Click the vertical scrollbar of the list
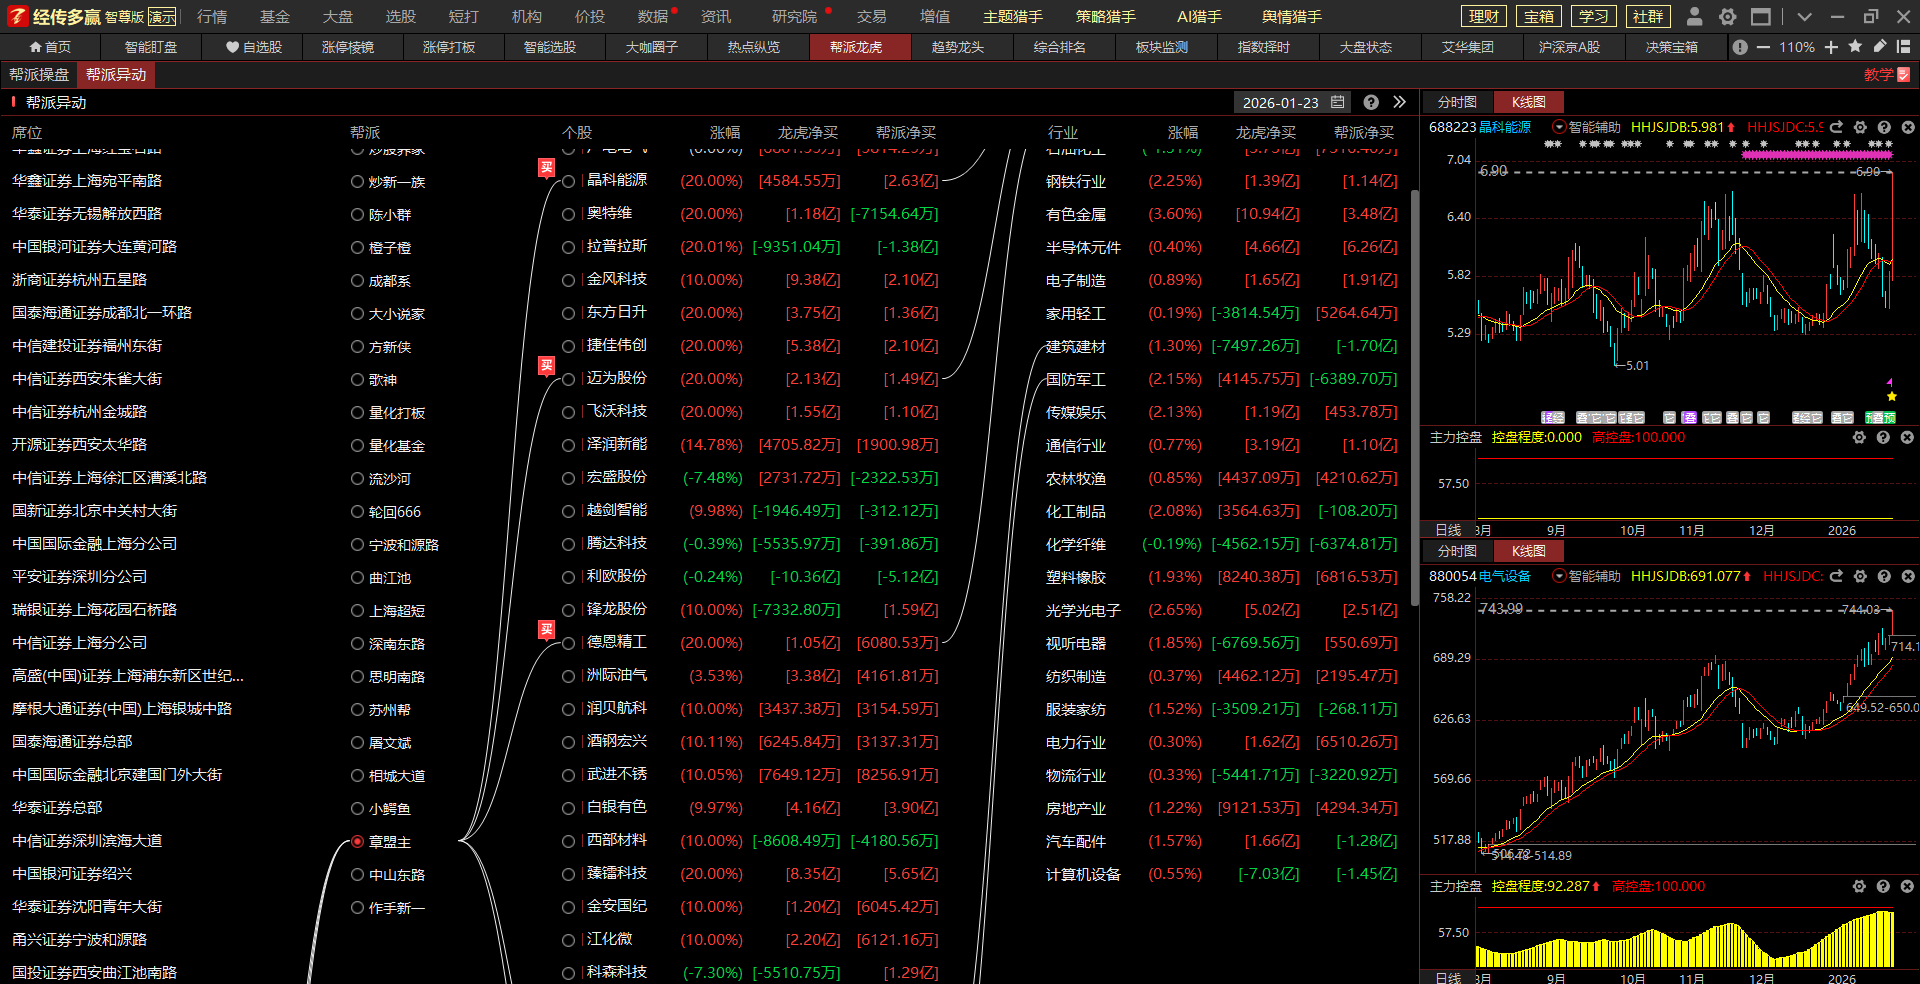1920x984 pixels. pyautogui.click(x=1414, y=400)
